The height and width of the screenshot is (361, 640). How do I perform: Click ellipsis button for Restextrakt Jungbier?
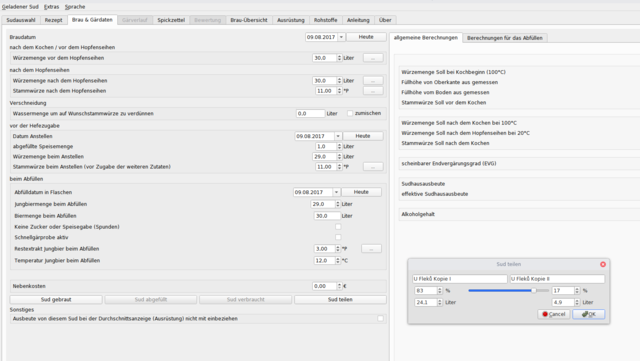coord(371,249)
